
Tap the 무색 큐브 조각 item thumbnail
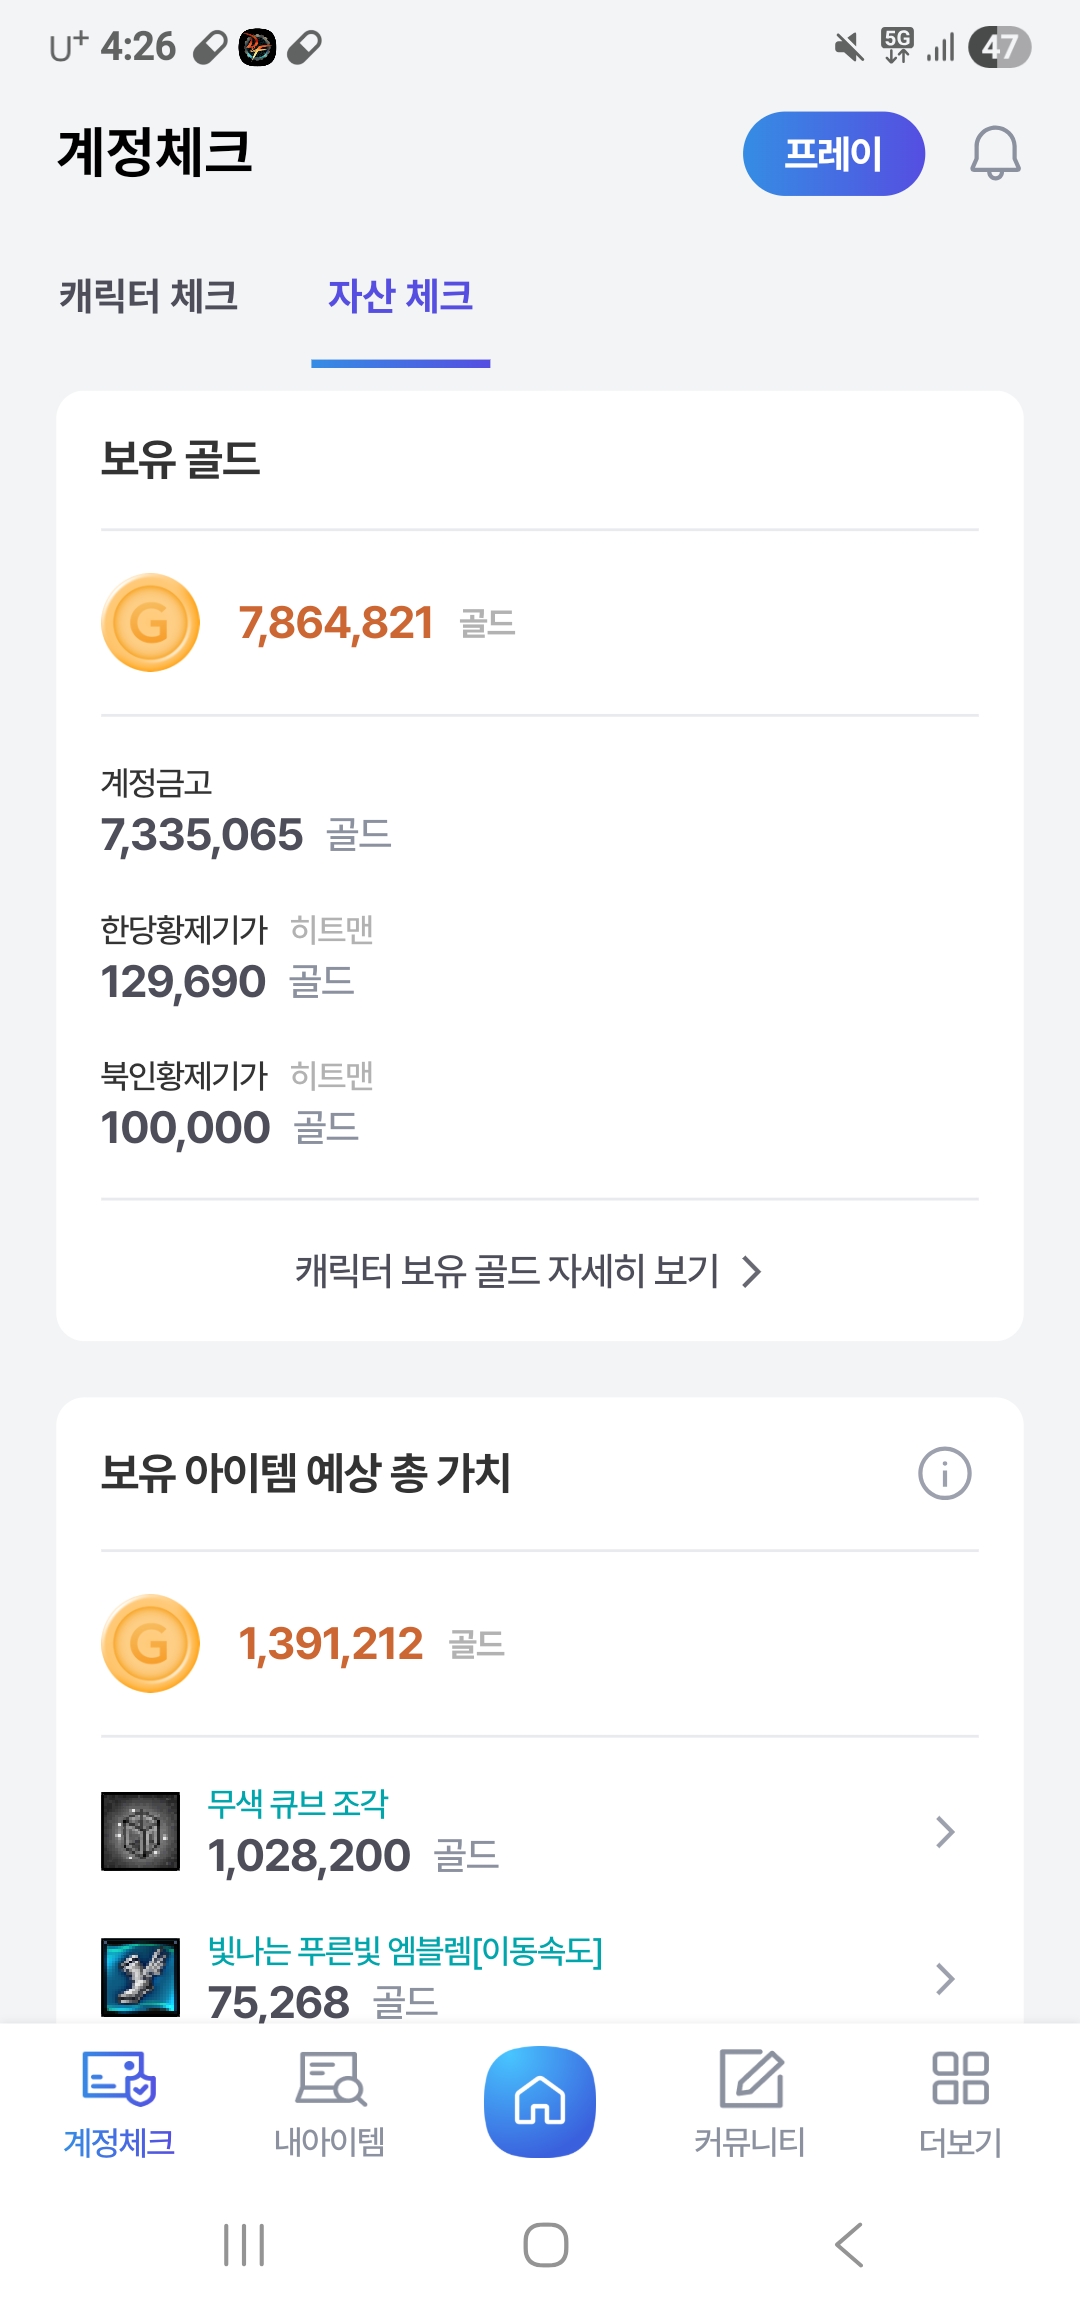tap(141, 1832)
